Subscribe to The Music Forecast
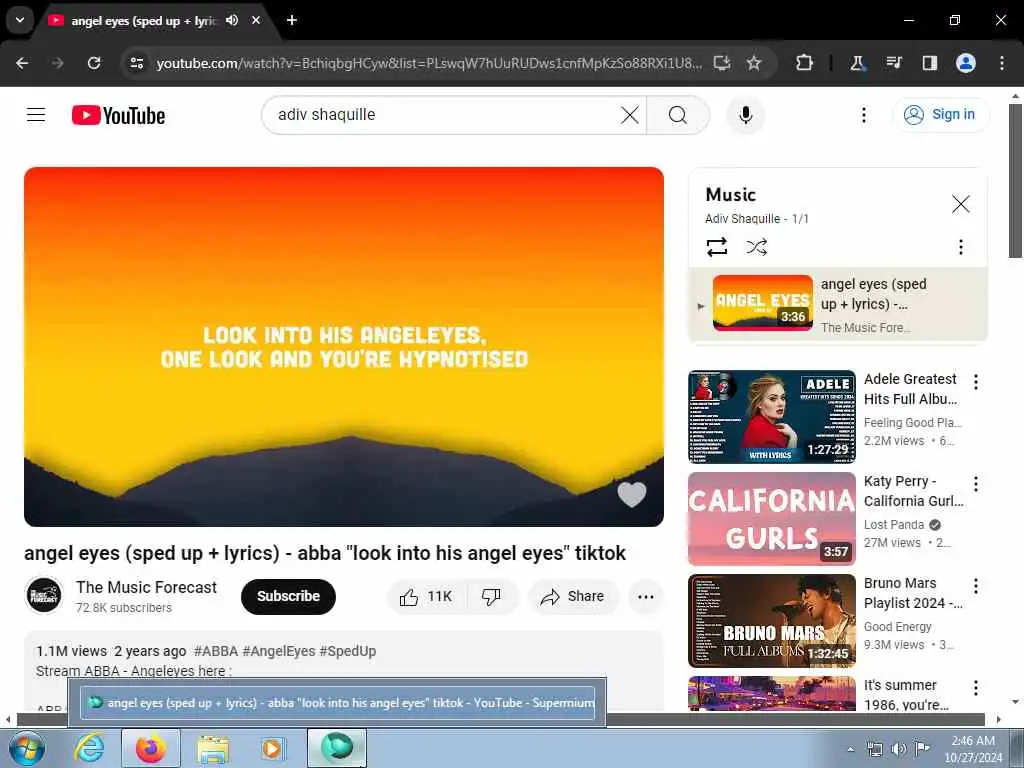The height and width of the screenshot is (768, 1024). 288,596
